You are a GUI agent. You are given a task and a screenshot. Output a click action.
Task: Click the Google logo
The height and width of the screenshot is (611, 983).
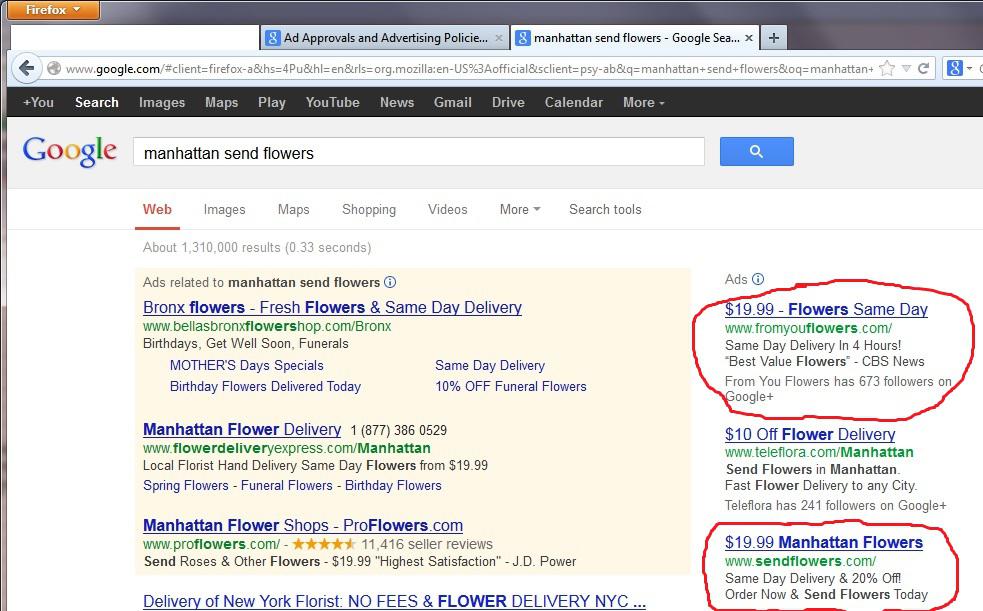coord(70,151)
